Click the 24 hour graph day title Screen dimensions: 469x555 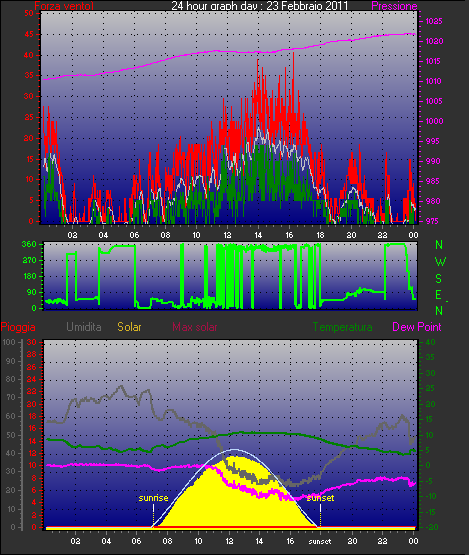pyautogui.click(x=259, y=6)
